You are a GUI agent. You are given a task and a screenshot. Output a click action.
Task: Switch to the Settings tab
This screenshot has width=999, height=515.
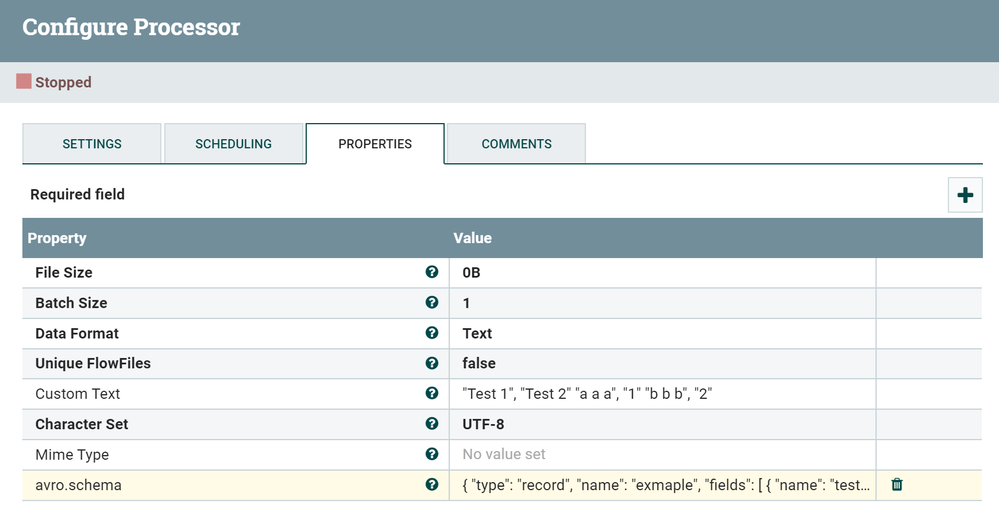(92, 143)
